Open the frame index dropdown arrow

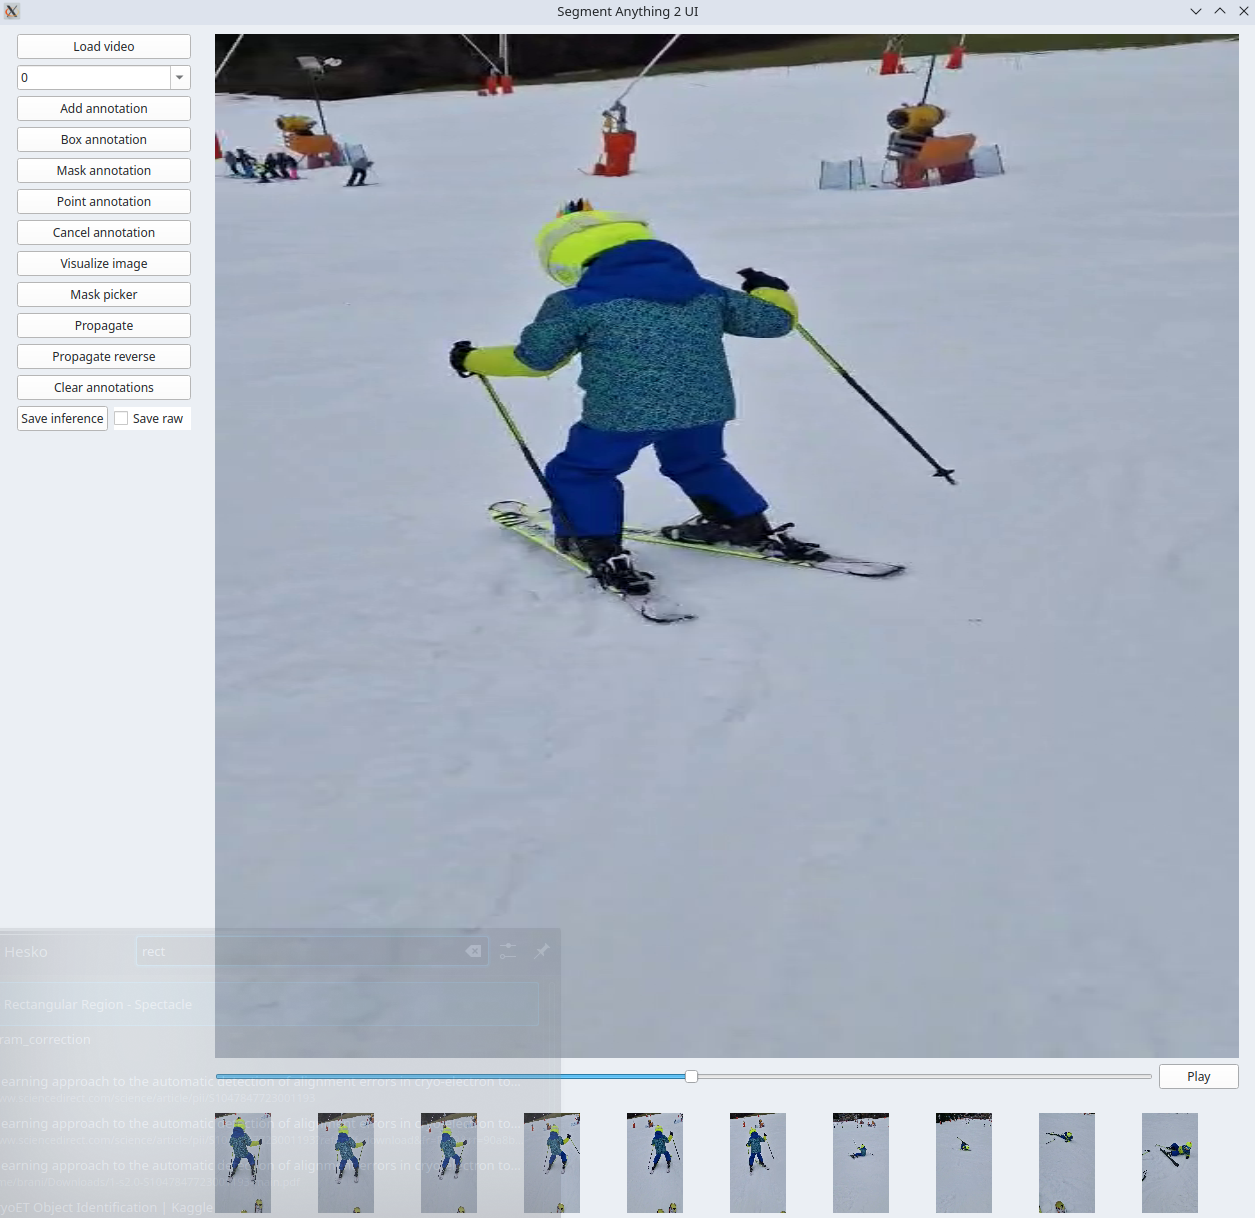[x=179, y=78]
